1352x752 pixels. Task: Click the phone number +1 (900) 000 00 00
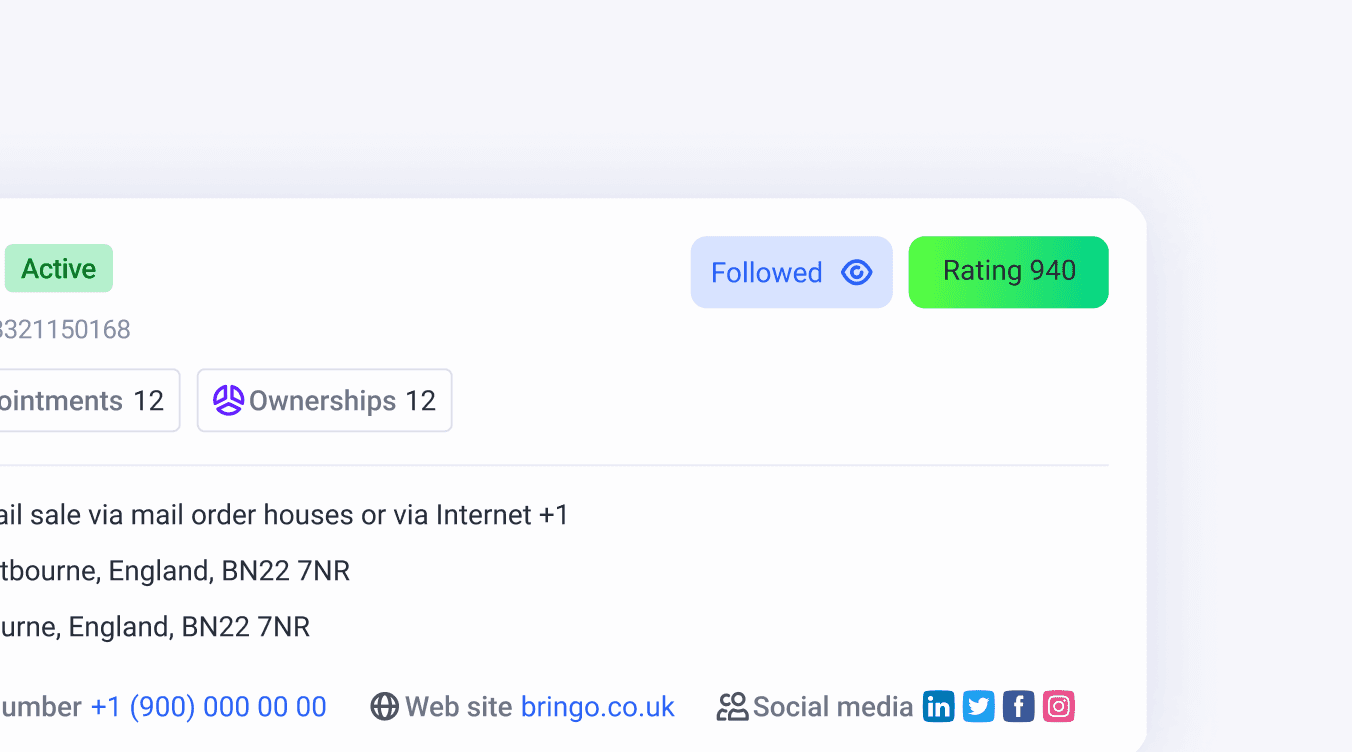tap(208, 707)
